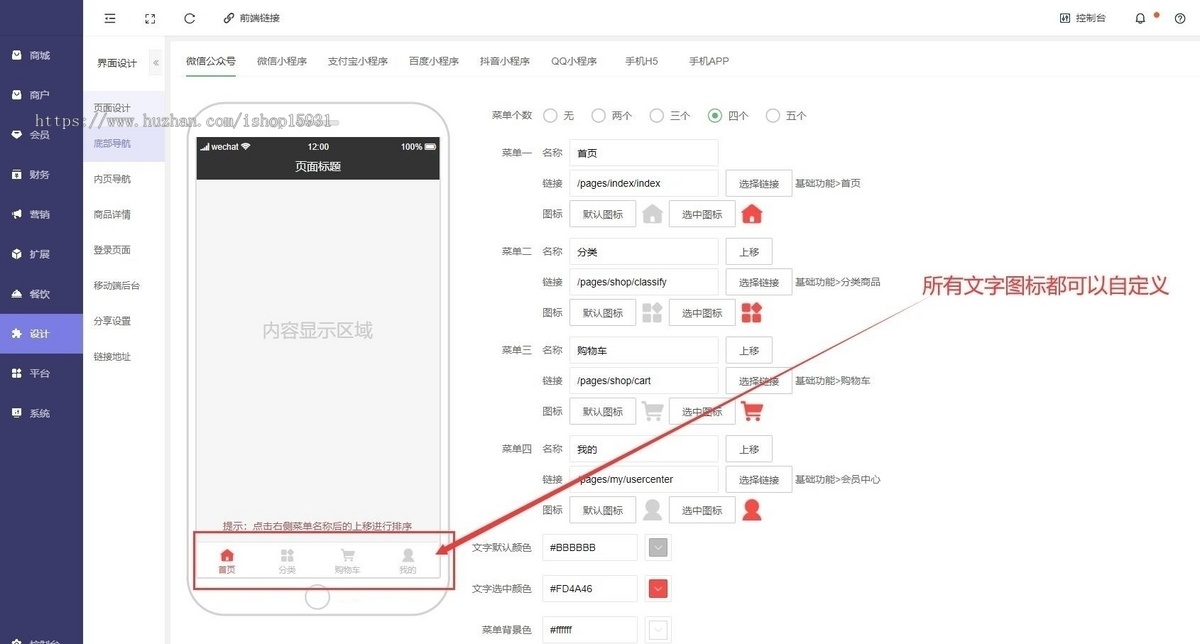
Task: Open 商城 in the left sidebar
Action: (41, 55)
